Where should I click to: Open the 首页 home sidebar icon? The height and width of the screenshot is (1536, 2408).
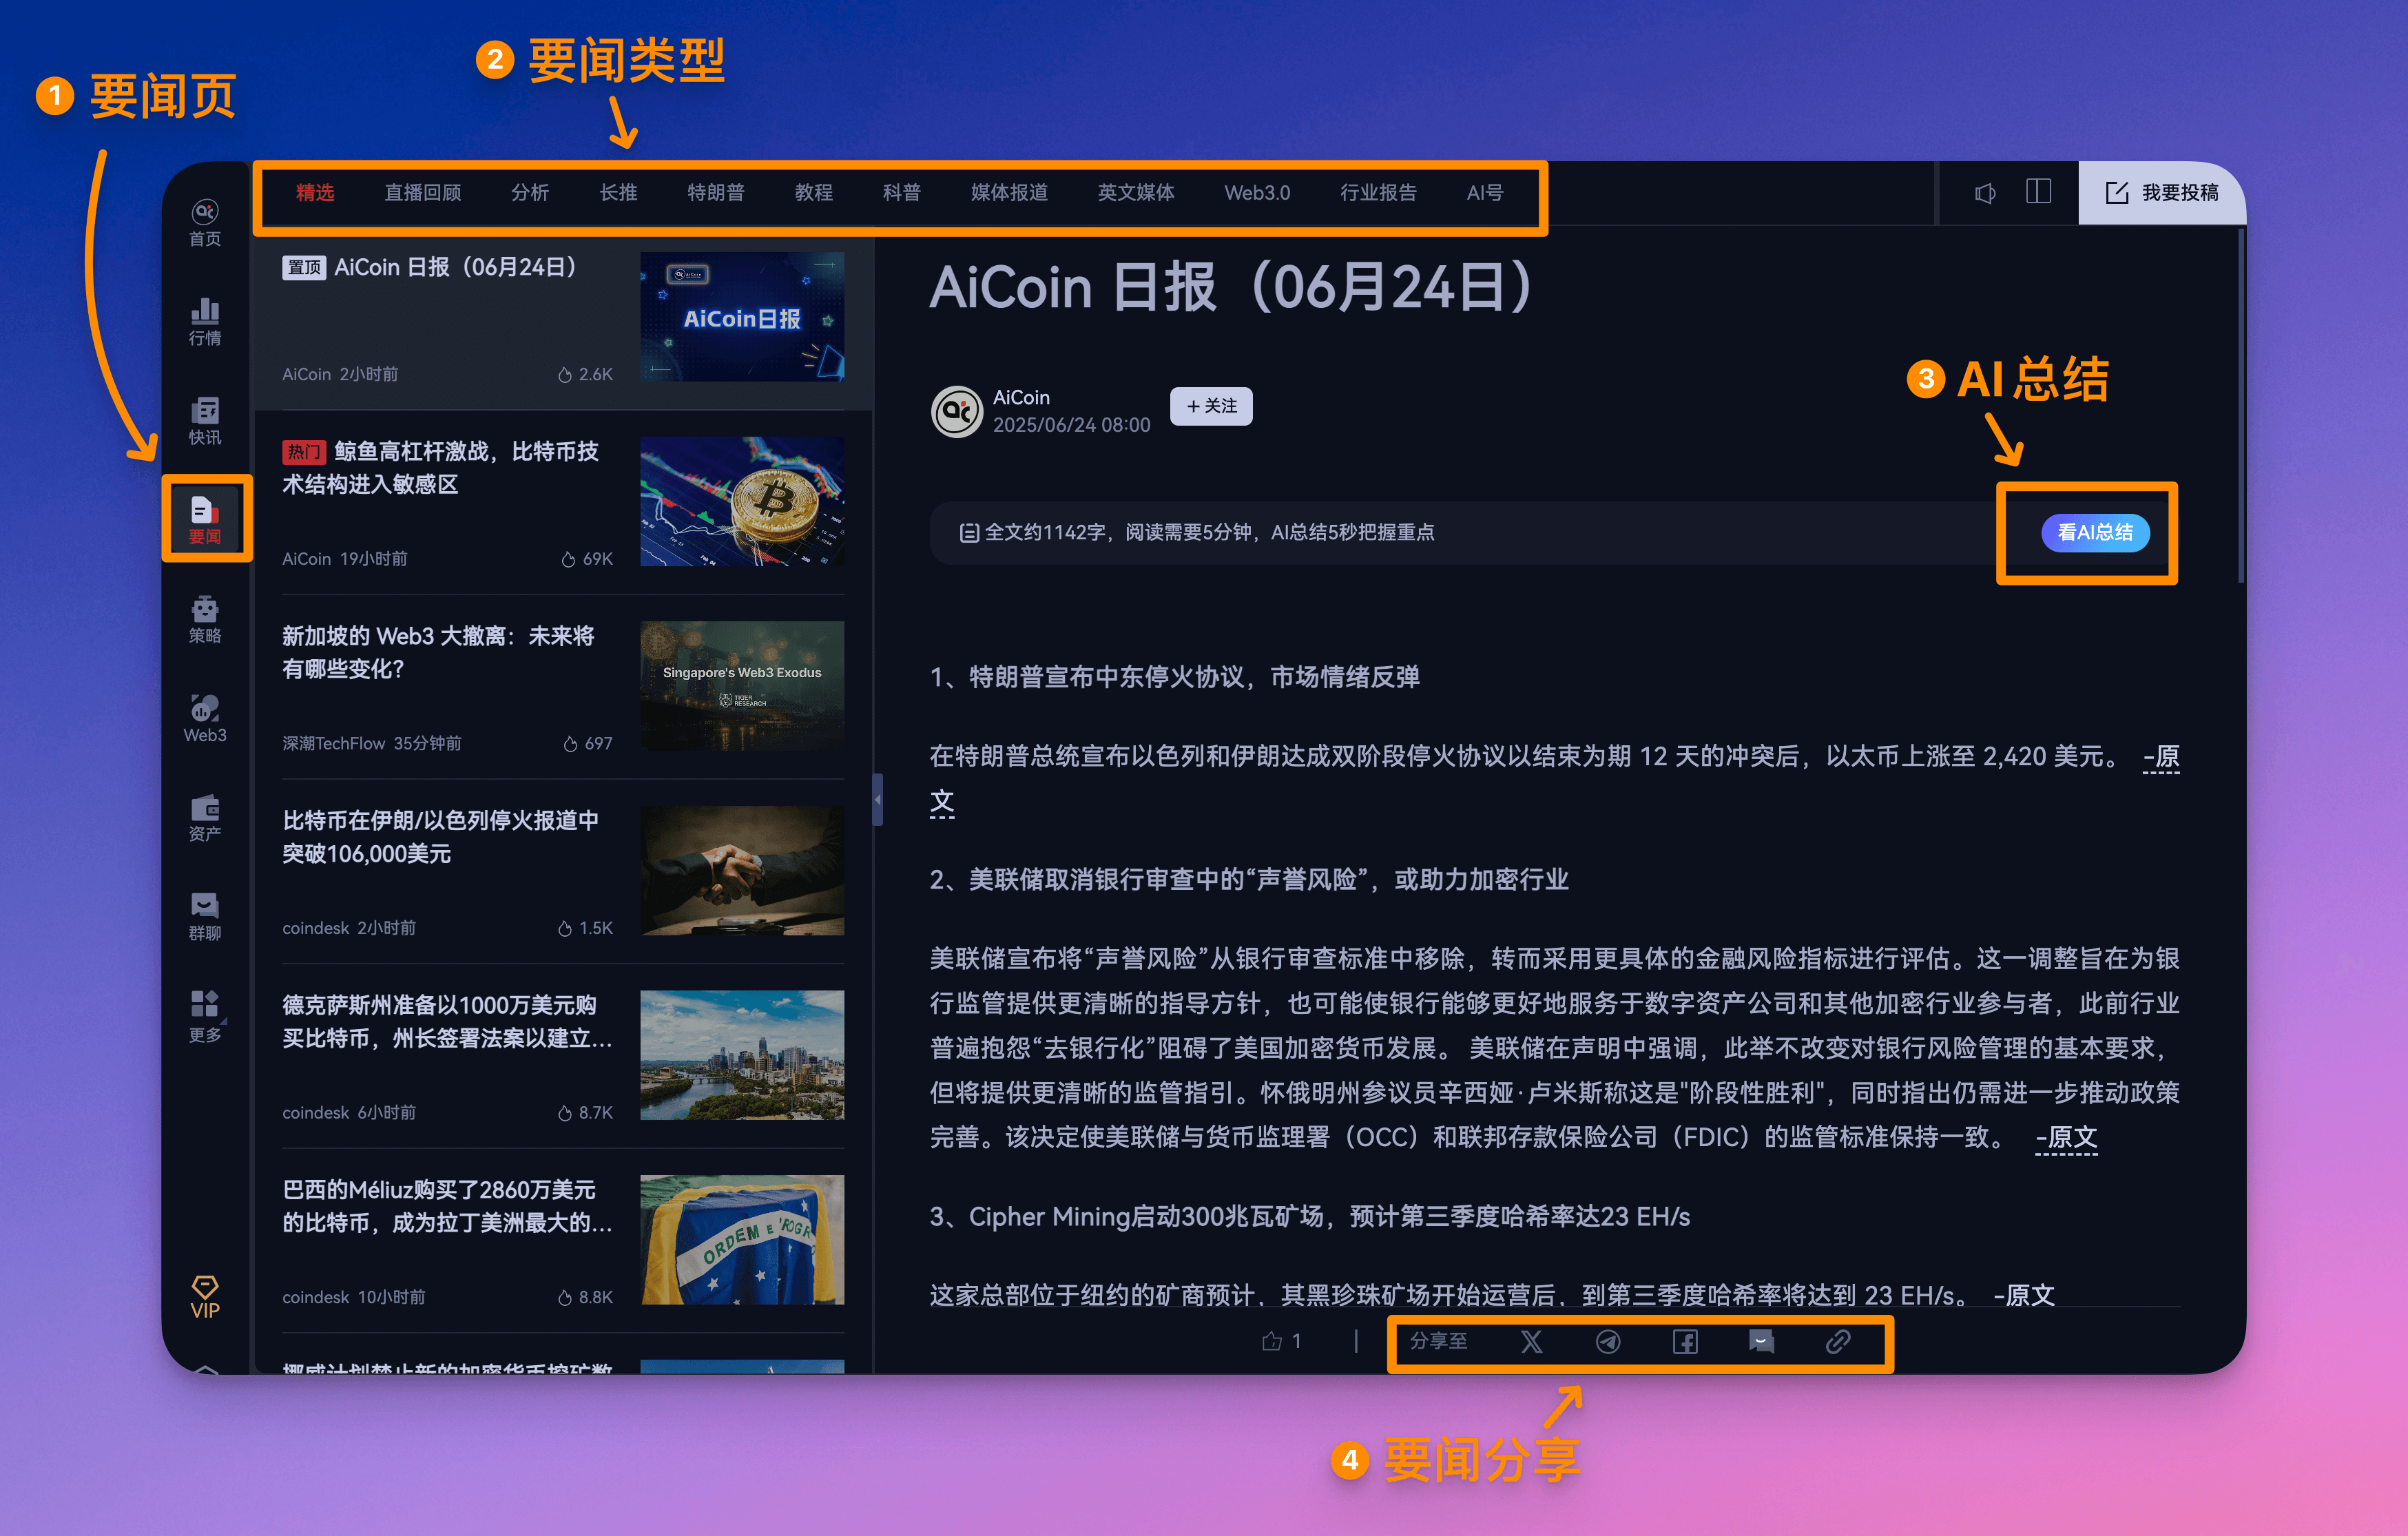(x=205, y=223)
